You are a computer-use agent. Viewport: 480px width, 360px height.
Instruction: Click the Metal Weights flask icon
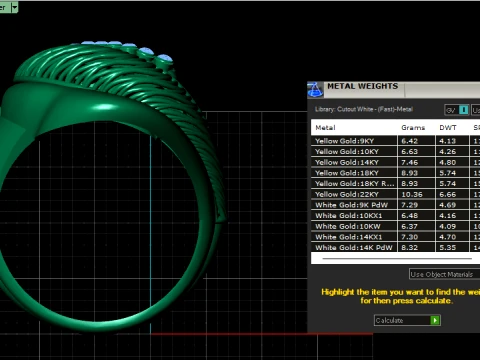point(315,89)
